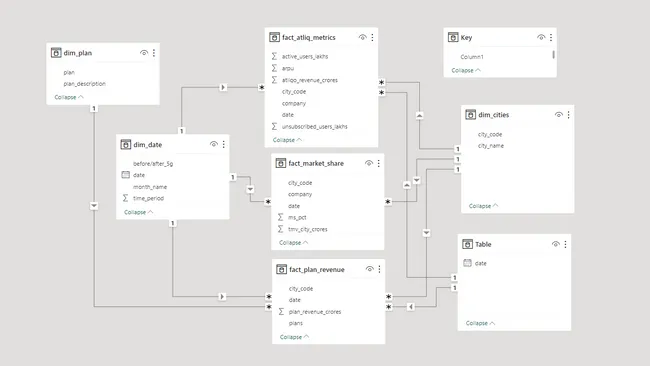
Task: Open more options for Key table
Action: [x=551, y=37]
